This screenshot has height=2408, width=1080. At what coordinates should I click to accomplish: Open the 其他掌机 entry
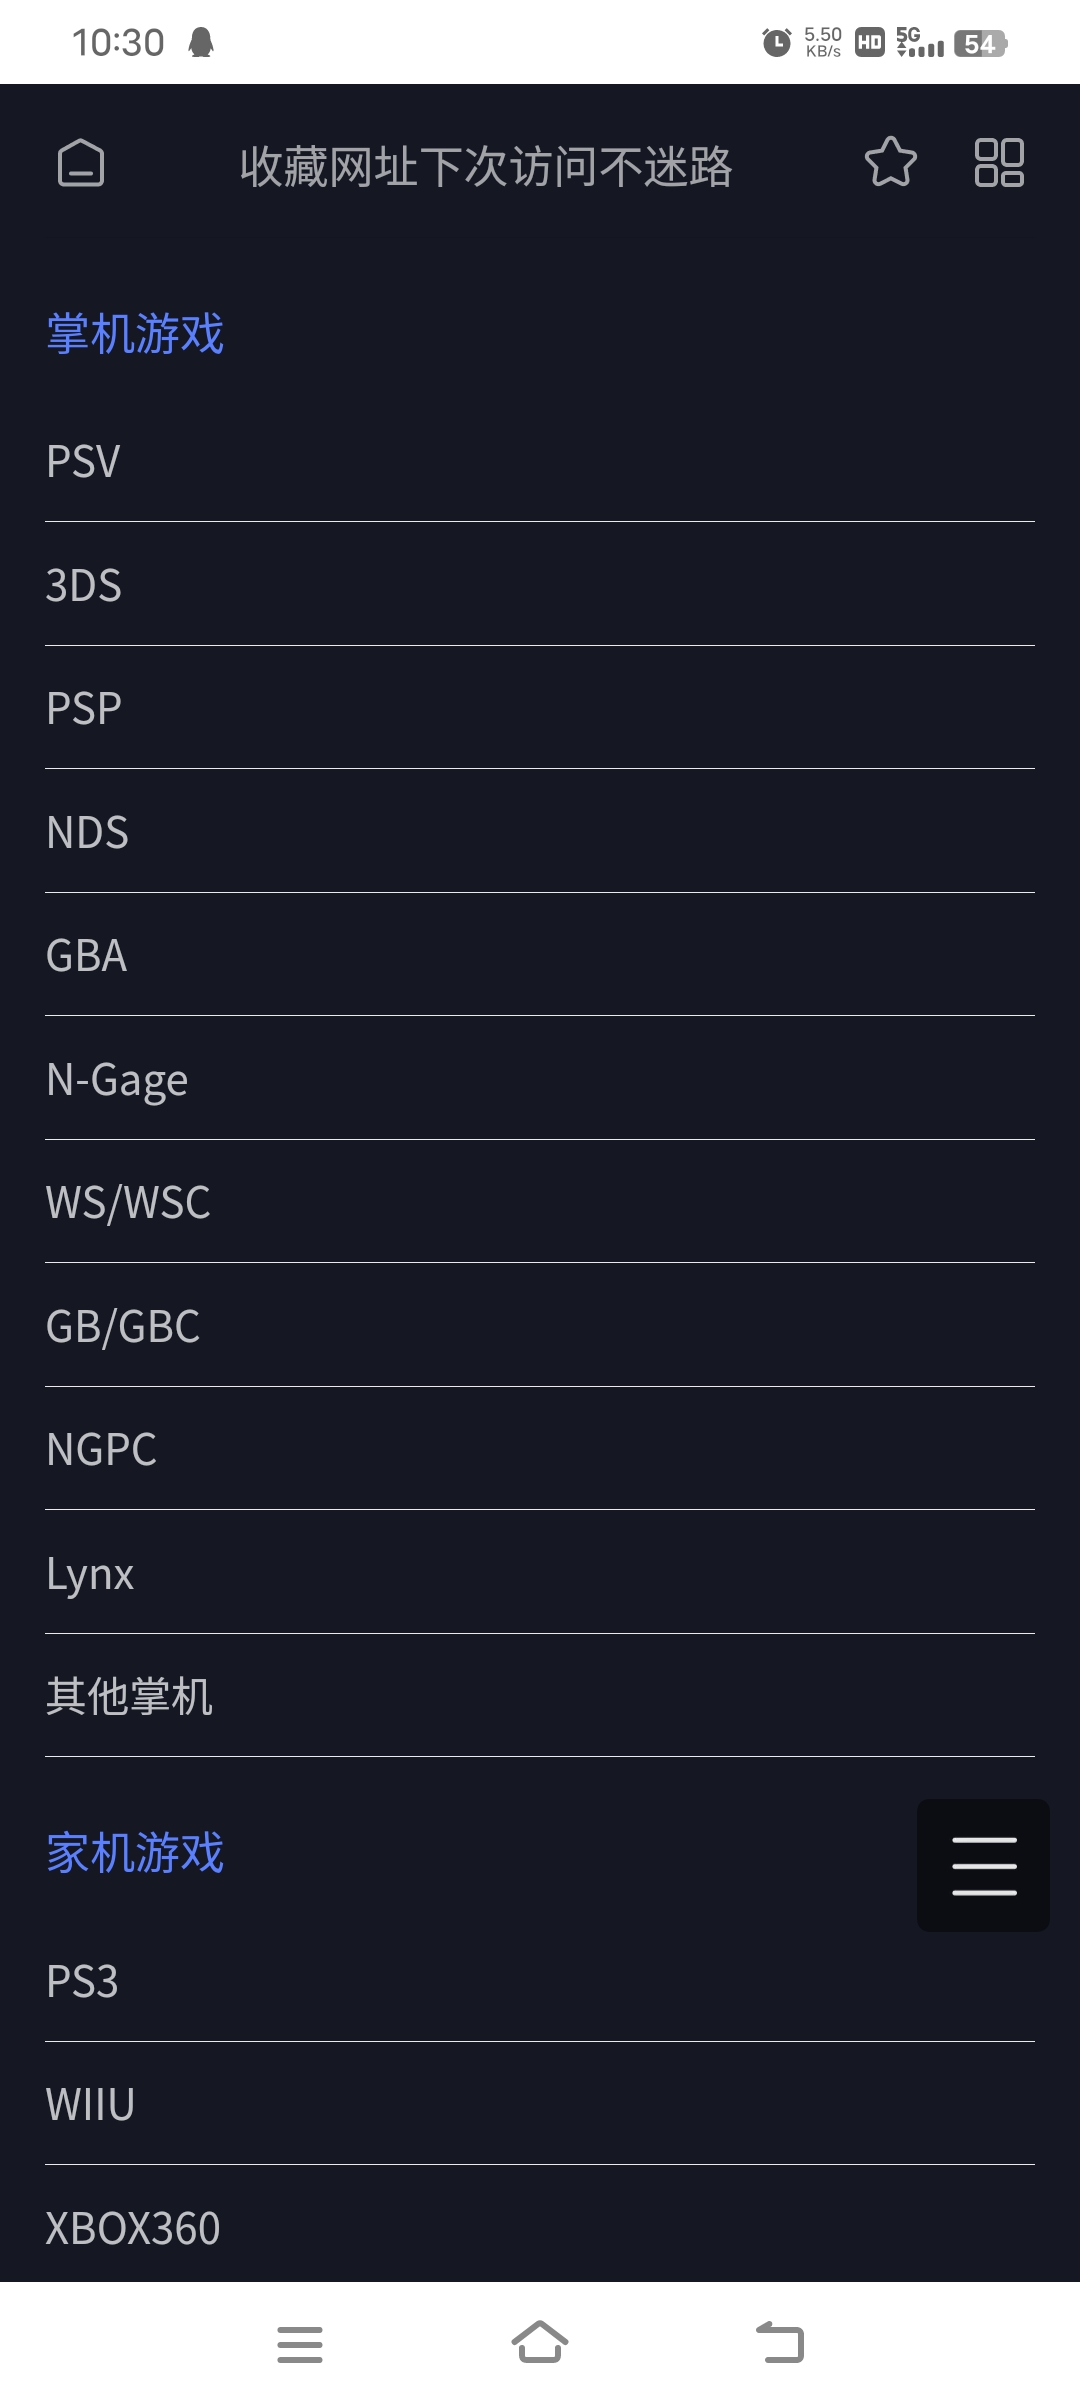pos(540,1696)
